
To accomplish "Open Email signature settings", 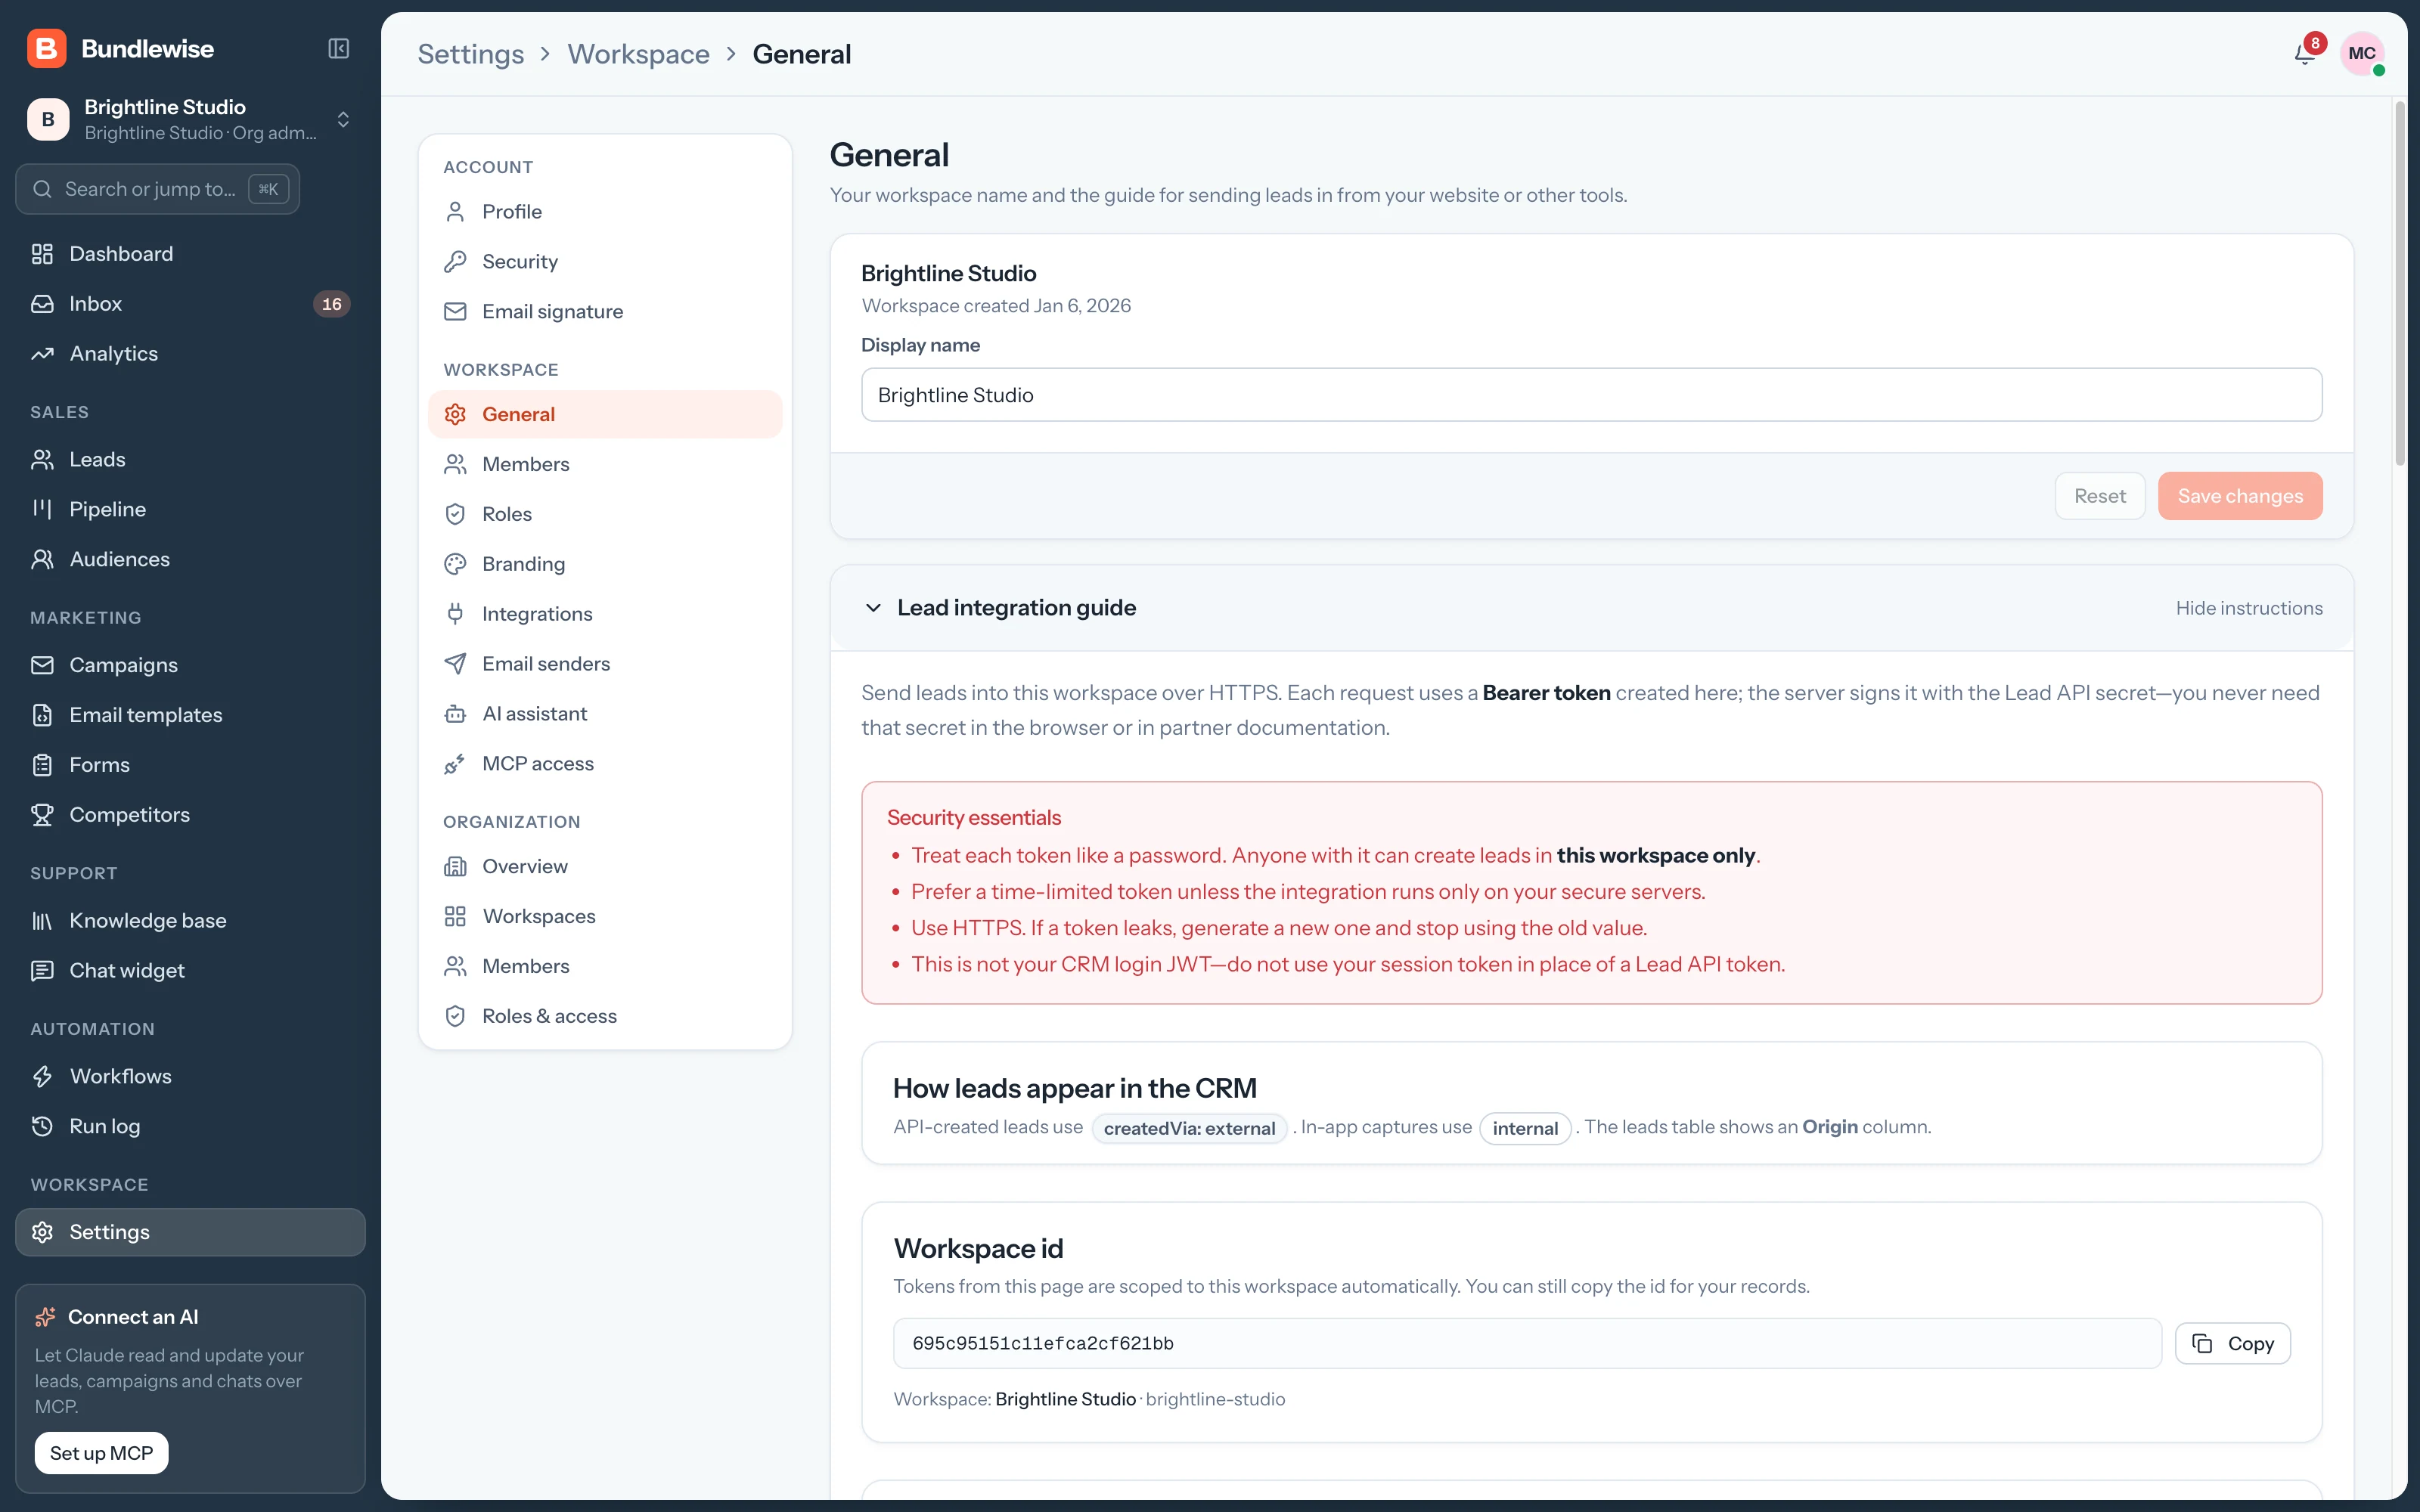I will tap(605, 312).
